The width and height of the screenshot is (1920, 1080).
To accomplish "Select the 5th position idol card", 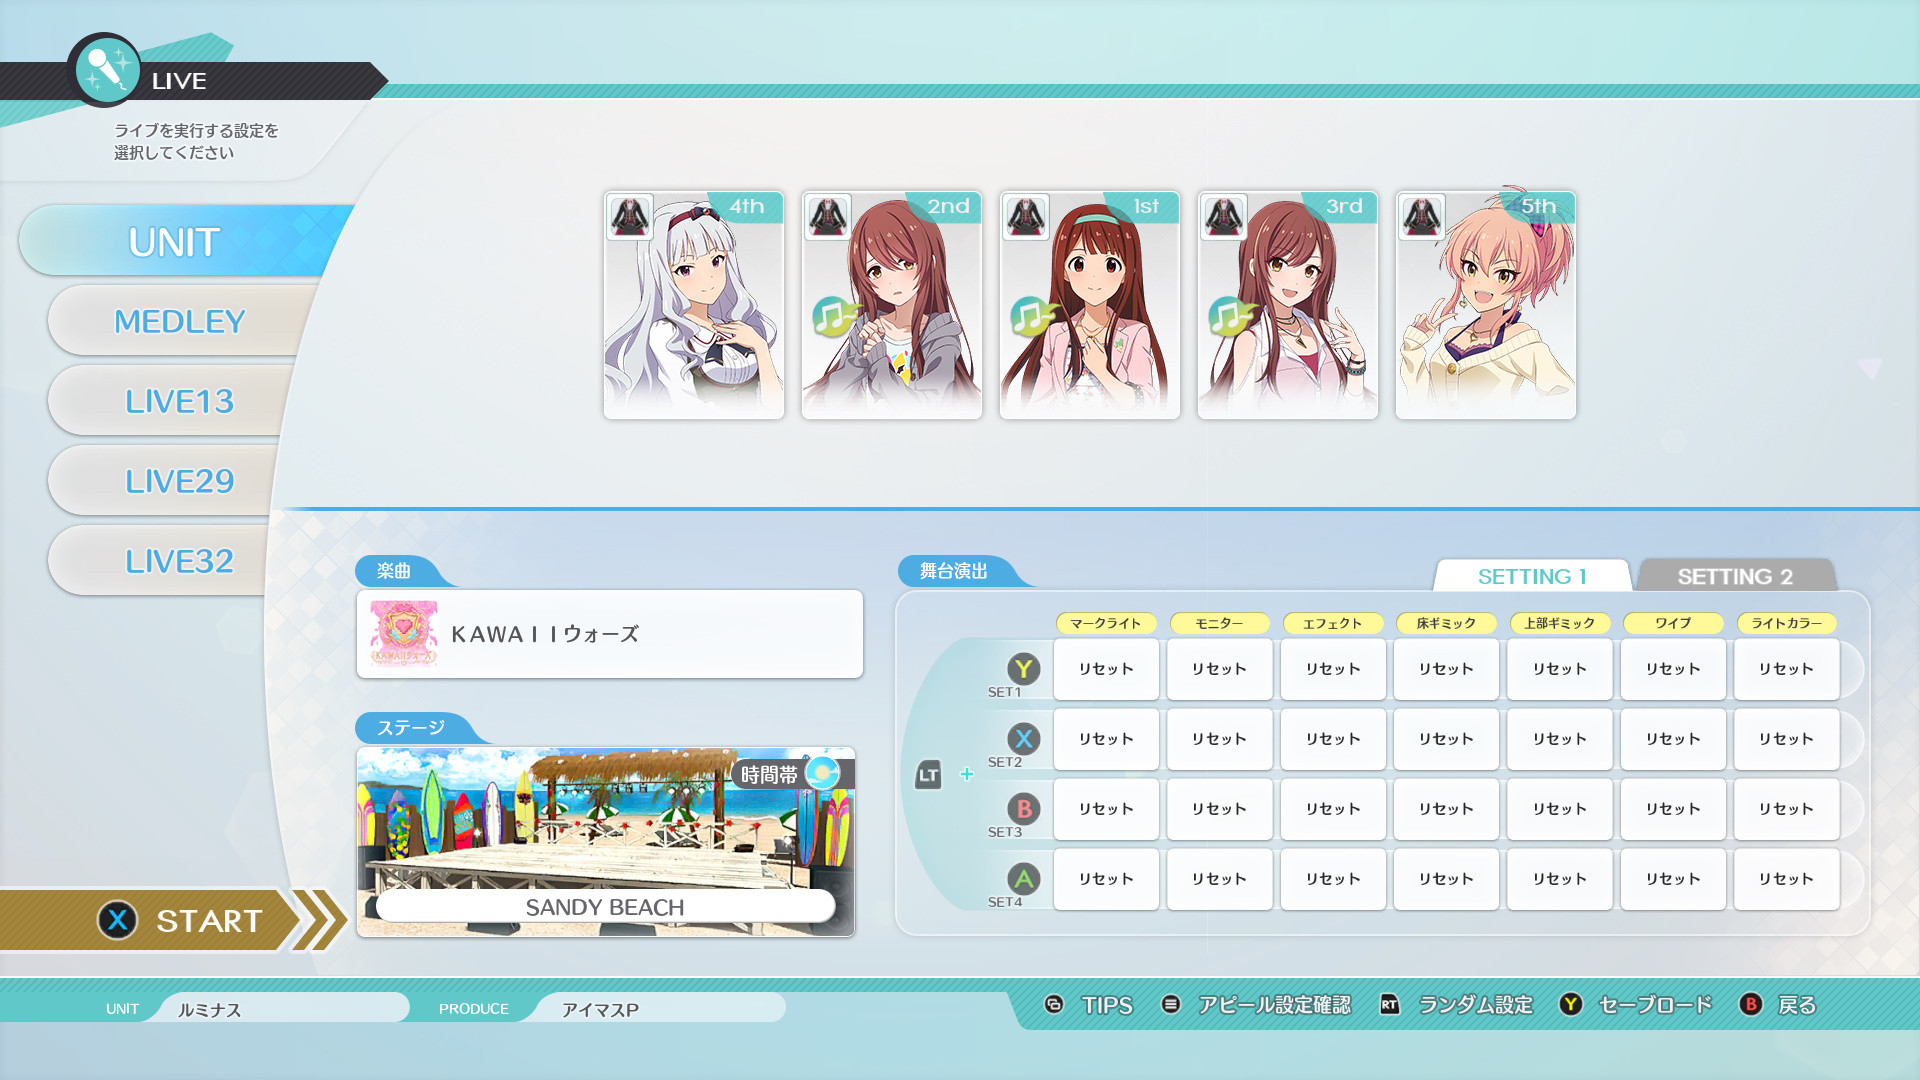I will click(x=1486, y=305).
